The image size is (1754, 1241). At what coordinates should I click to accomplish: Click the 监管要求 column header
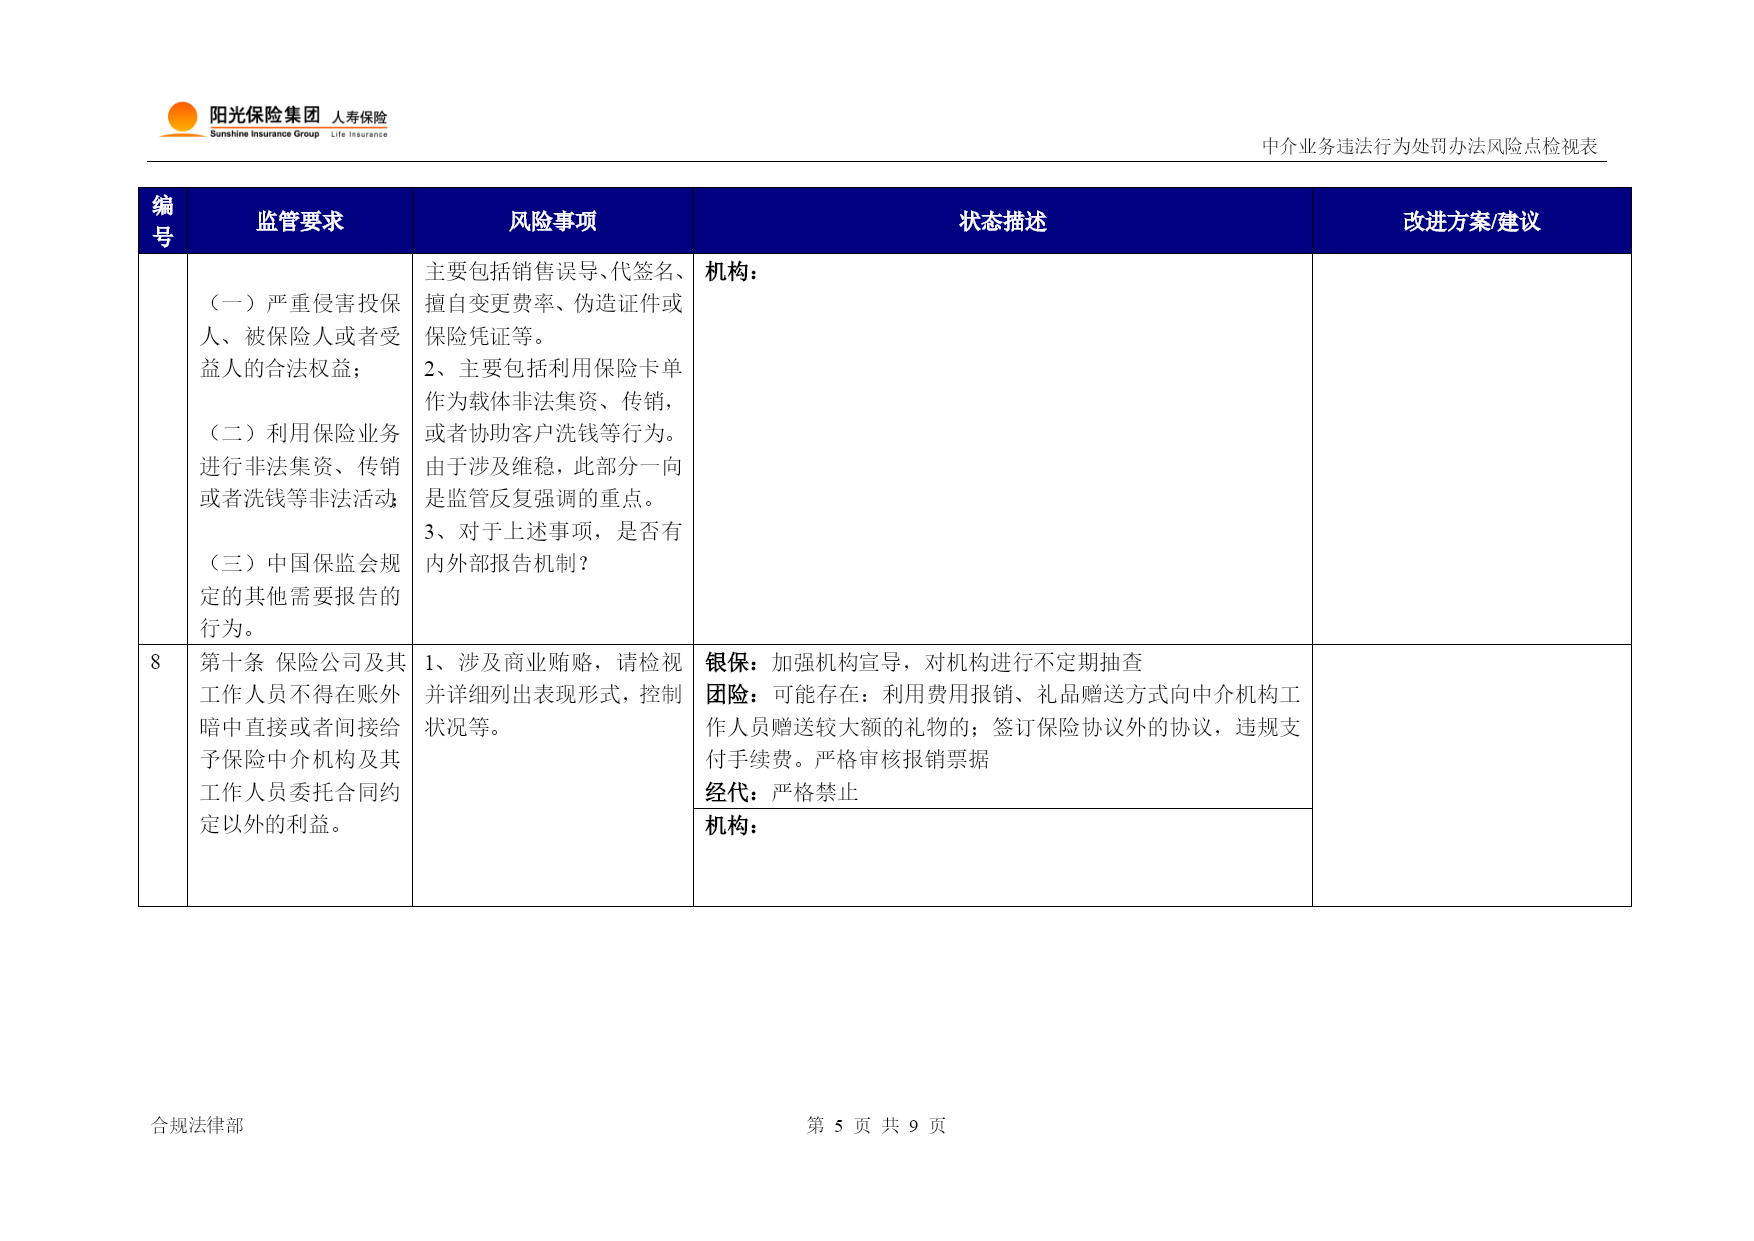click(x=300, y=221)
